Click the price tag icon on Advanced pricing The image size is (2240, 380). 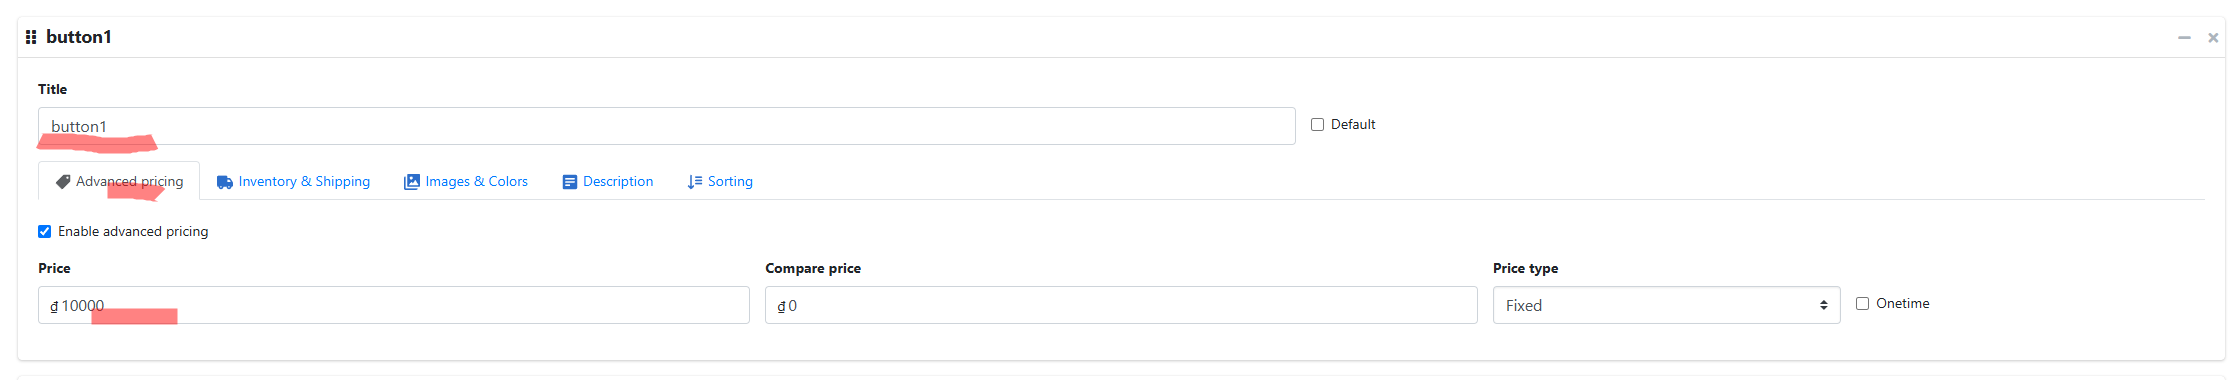click(63, 182)
